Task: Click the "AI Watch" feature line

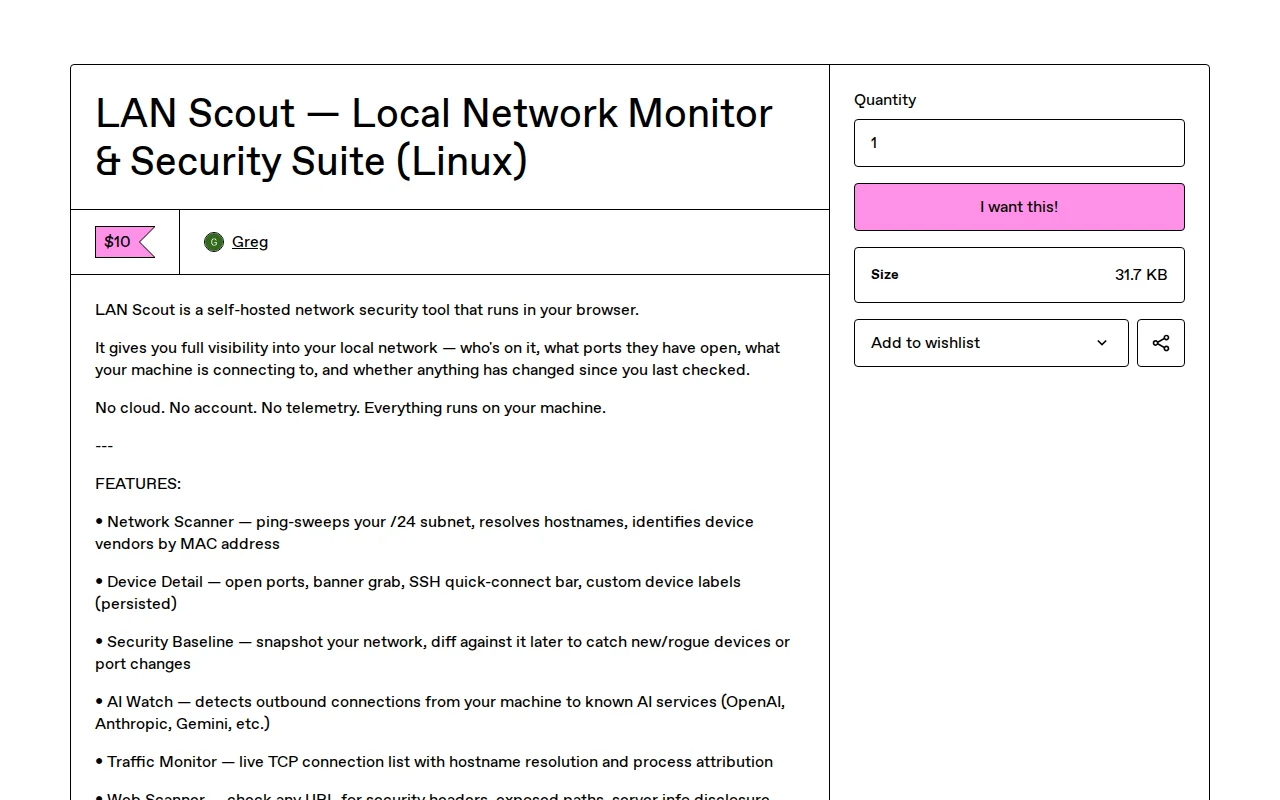Action: (440, 713)
